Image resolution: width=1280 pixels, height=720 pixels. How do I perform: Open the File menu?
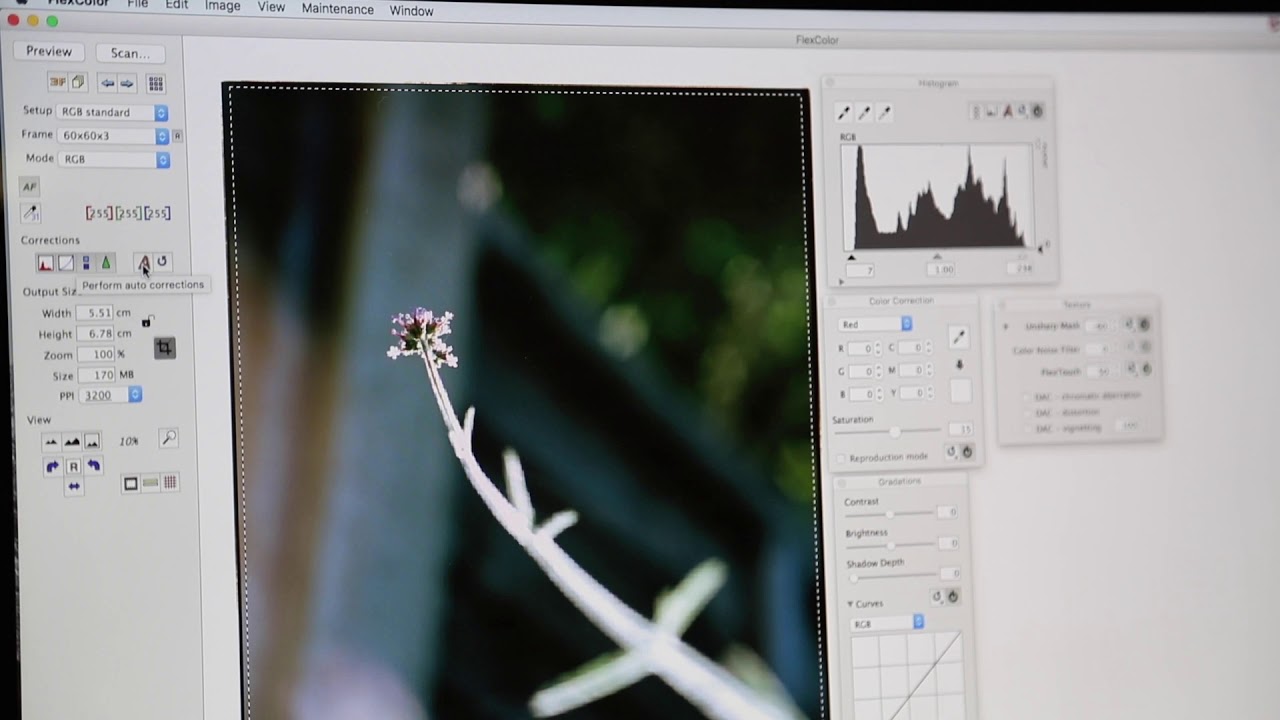pyautogui.click(x=137, y=5)
